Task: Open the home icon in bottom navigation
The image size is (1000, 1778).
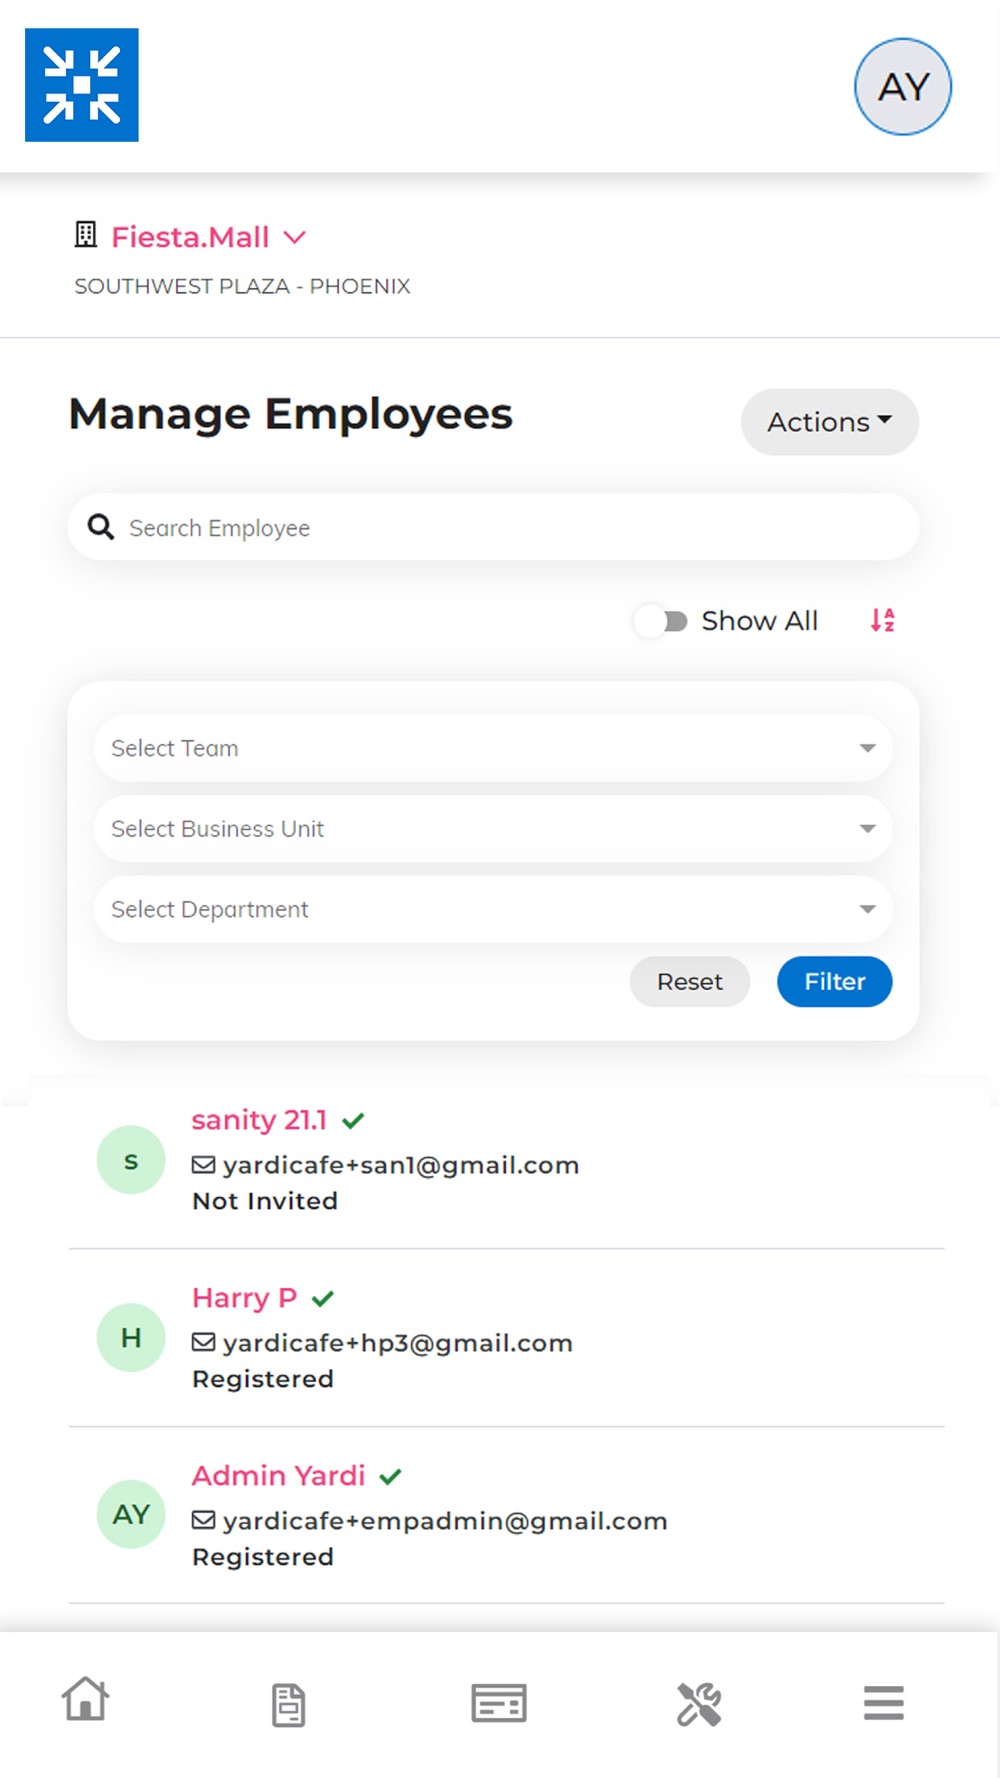Action: pyautogui.click(x=85, y=1700)
